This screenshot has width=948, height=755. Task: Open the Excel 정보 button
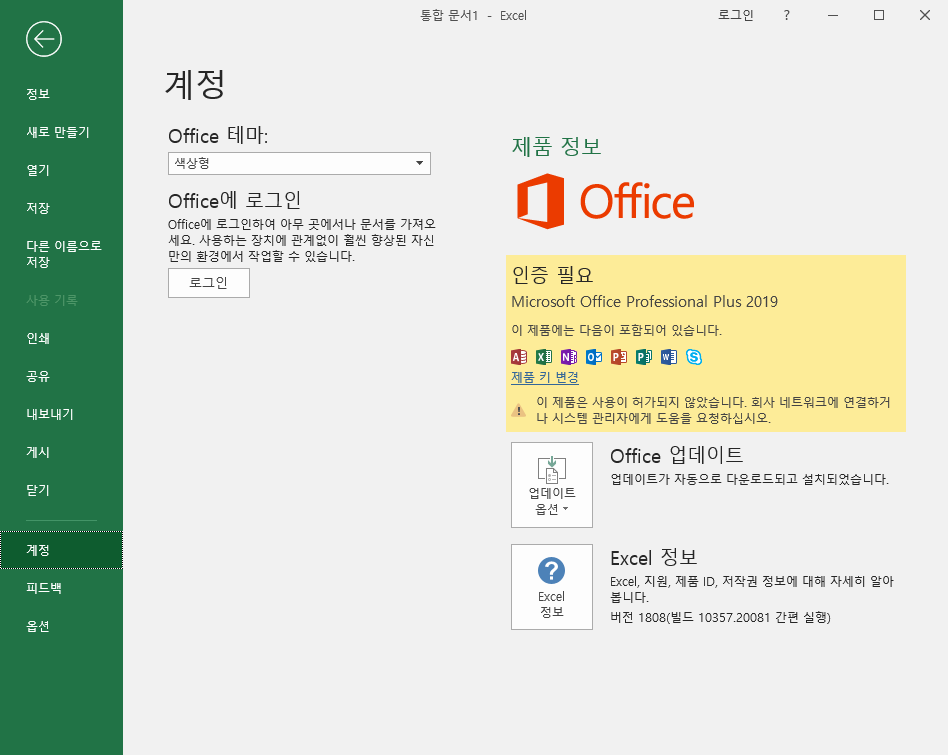tap(551, 587)
